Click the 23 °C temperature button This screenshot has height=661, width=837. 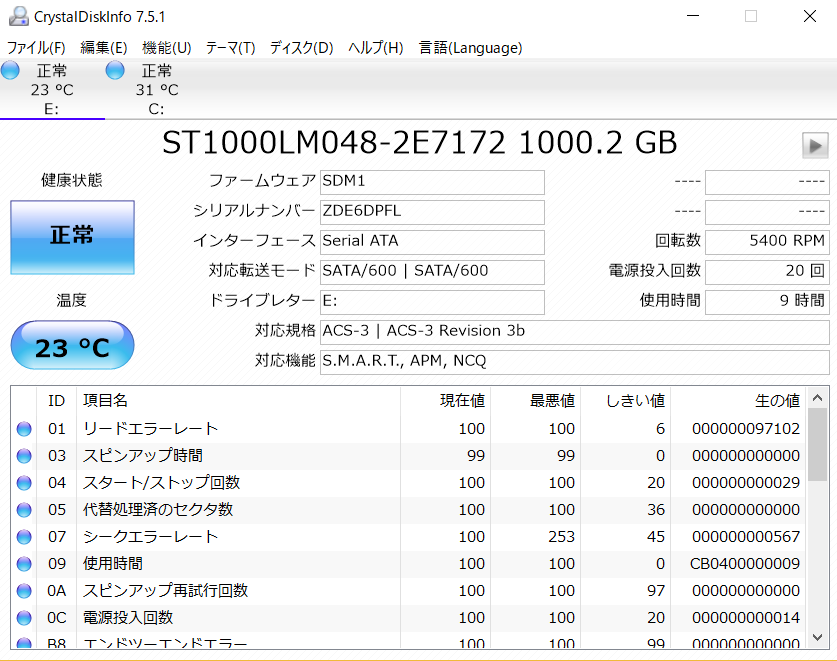click(x=72, y=345)
